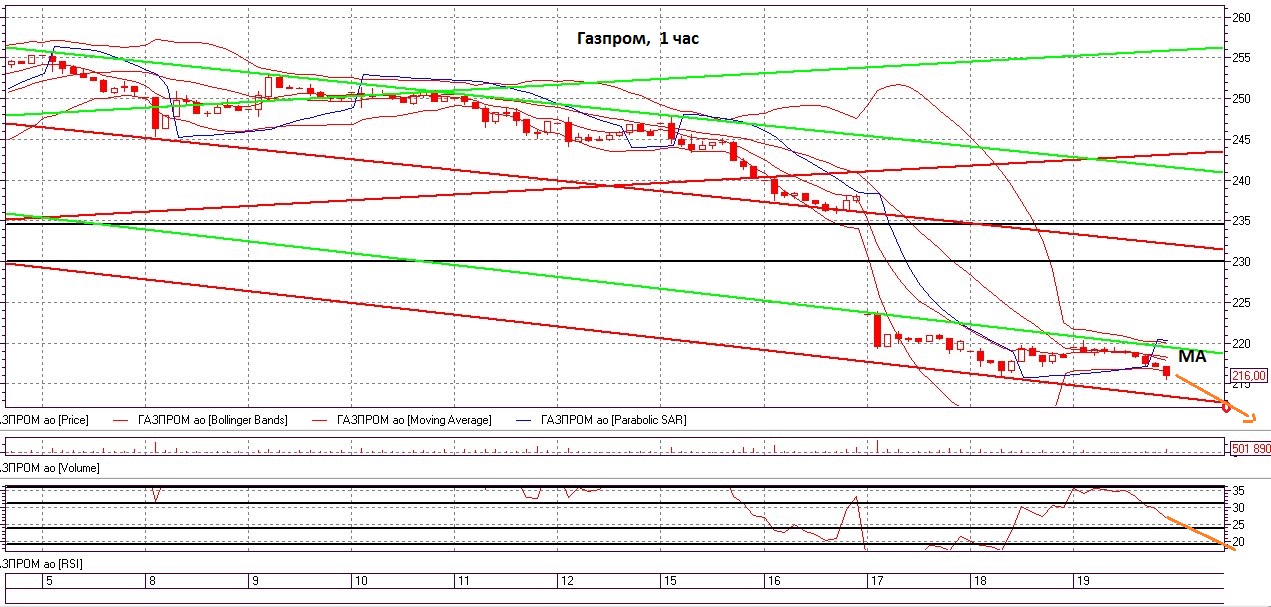The height and width of the screenshot is (607, 1271).
Task: Click date label 5 on time axis
Action: pos(49,581)
